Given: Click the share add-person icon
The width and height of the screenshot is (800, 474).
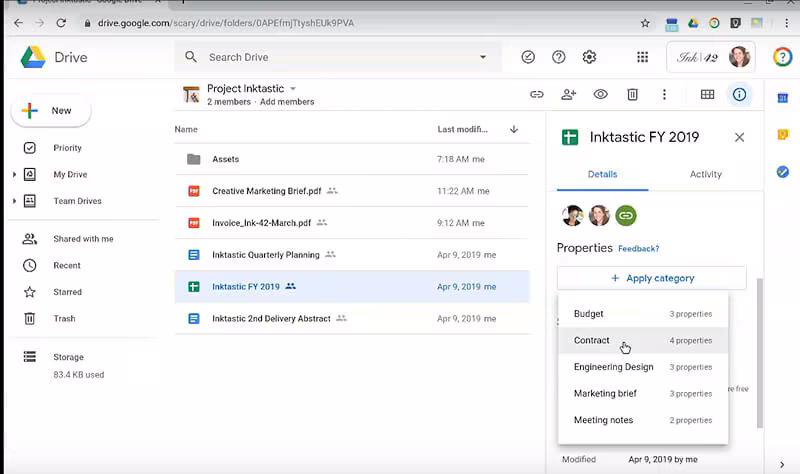Looking at the screenshot, I should point(568,94).
